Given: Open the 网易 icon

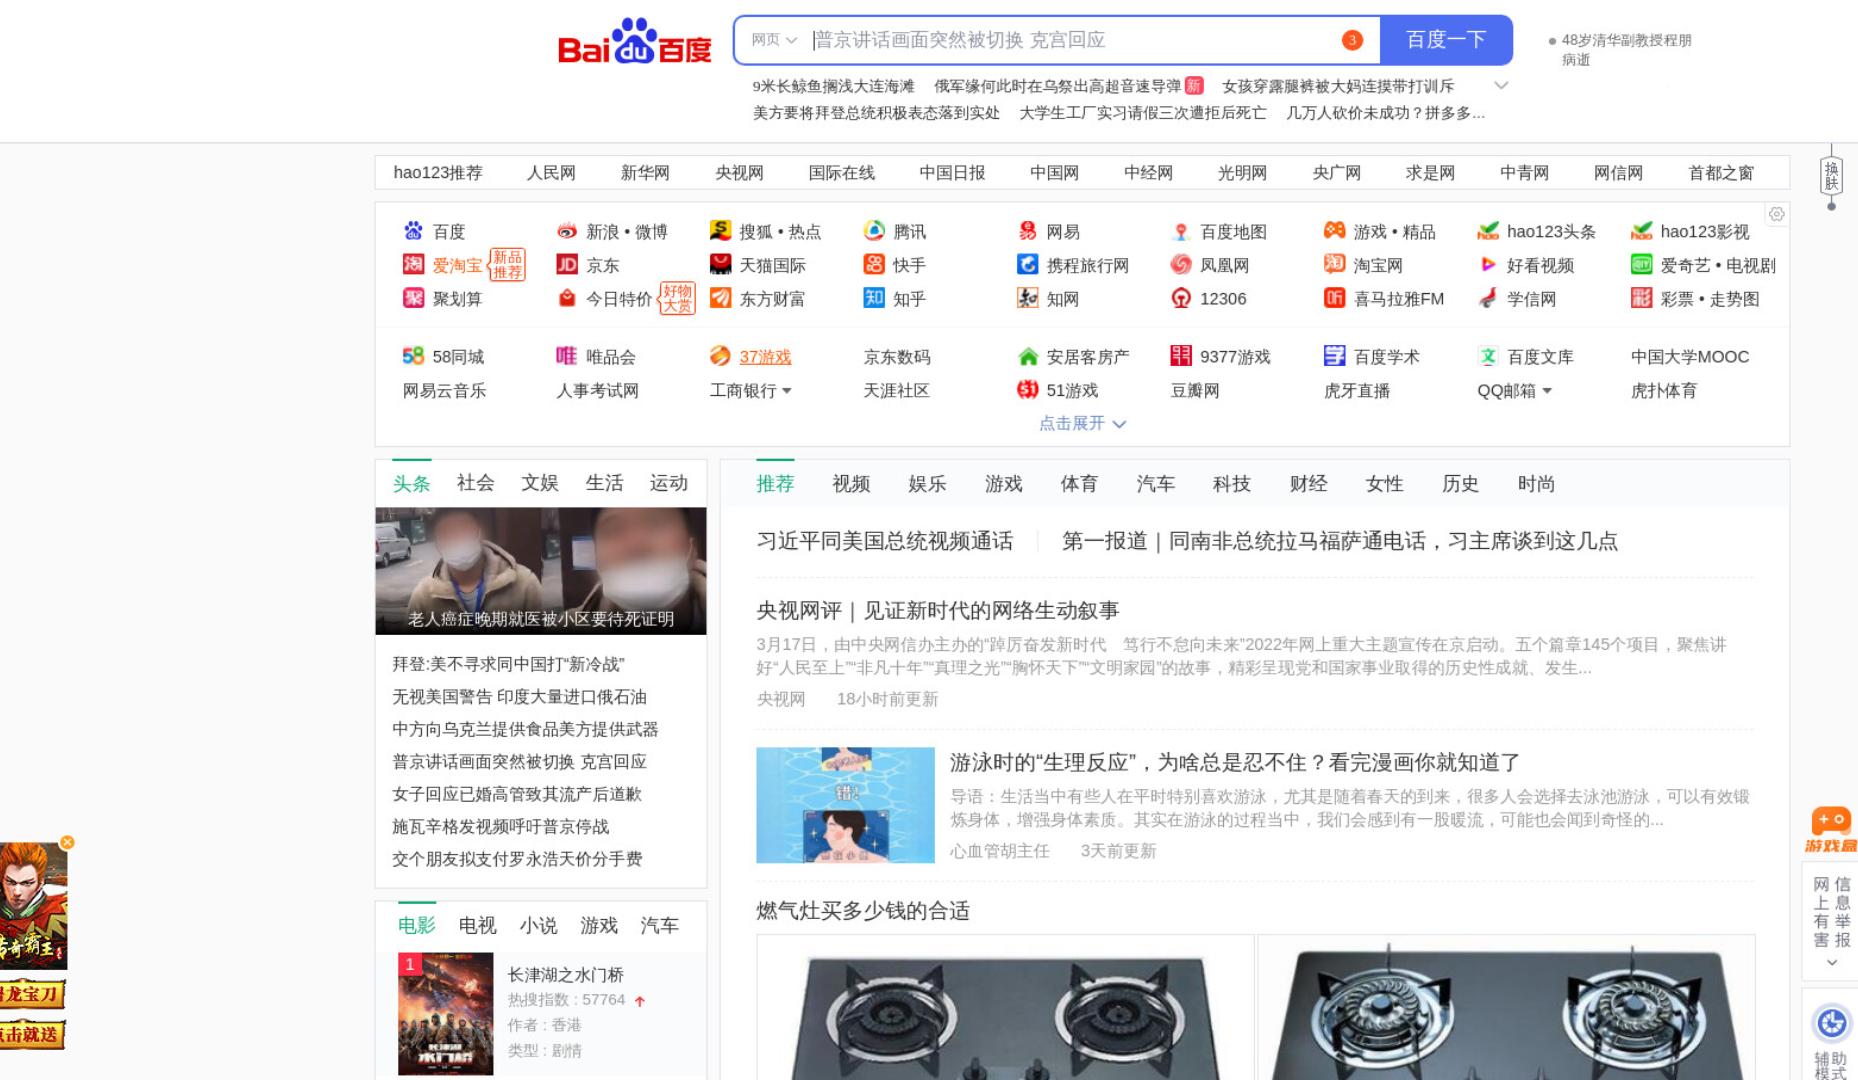Looking at the screenshot, I should pyautogui.click(x=1027, y=231).
